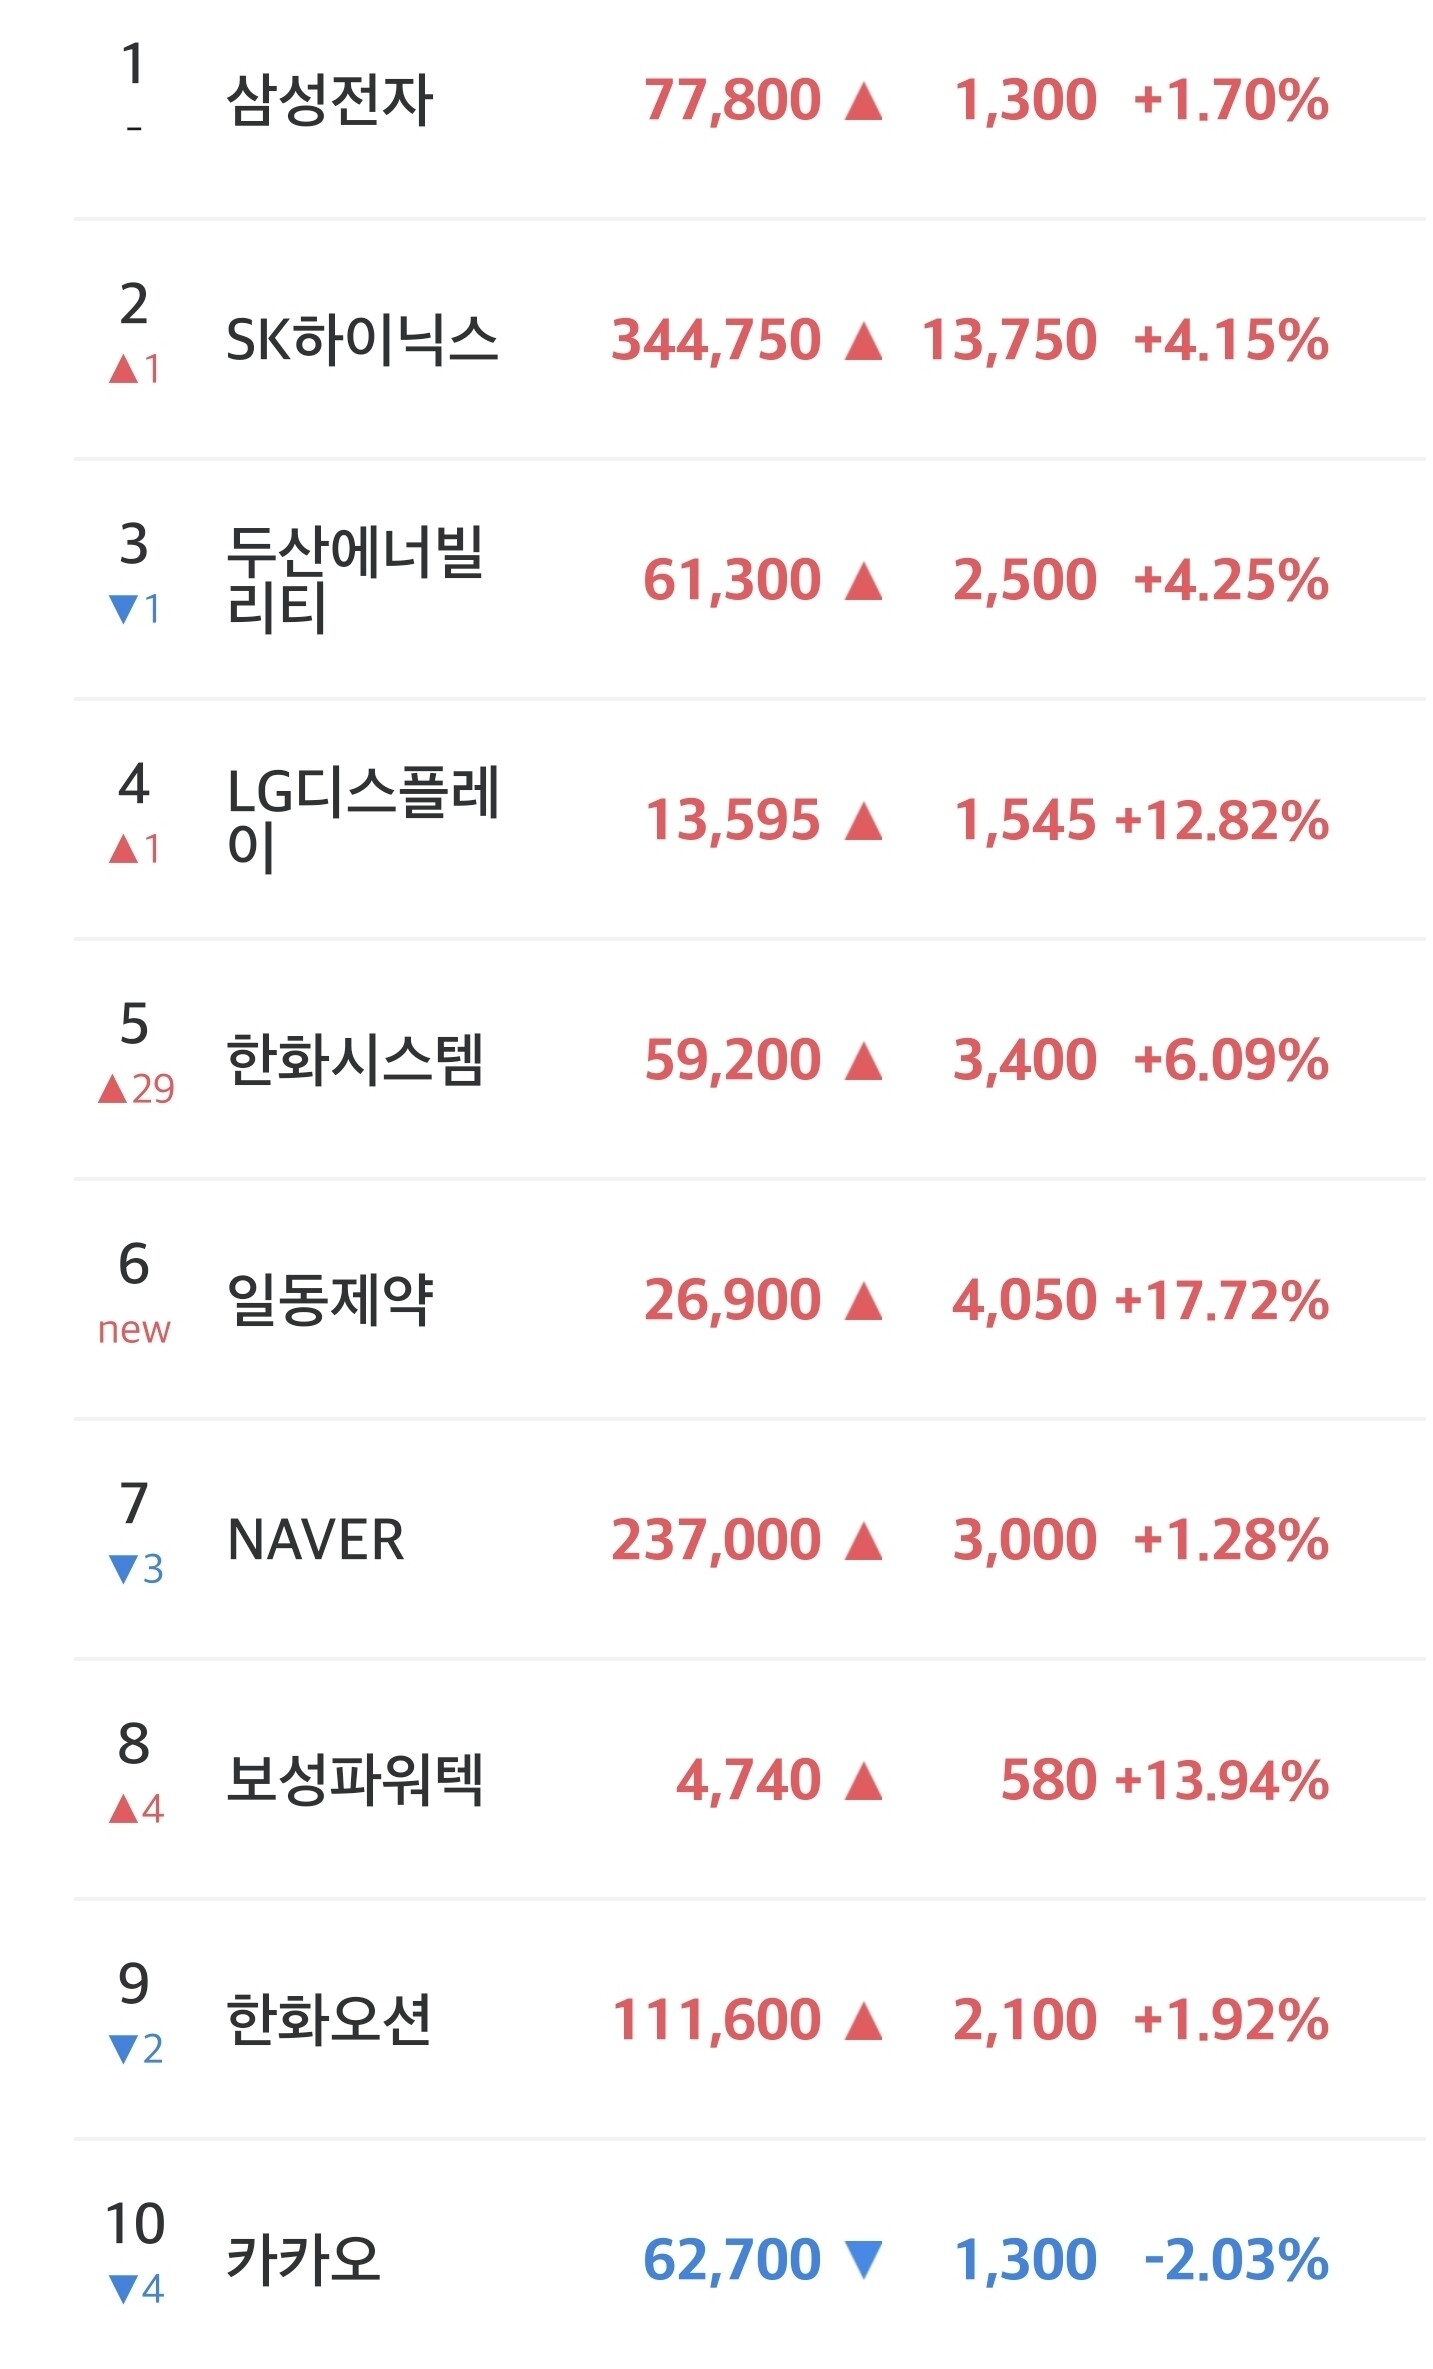Click rank-down indicator ▼4 for 카카오
This screenshot has height=2369, width=1433.
[136, 2288]
